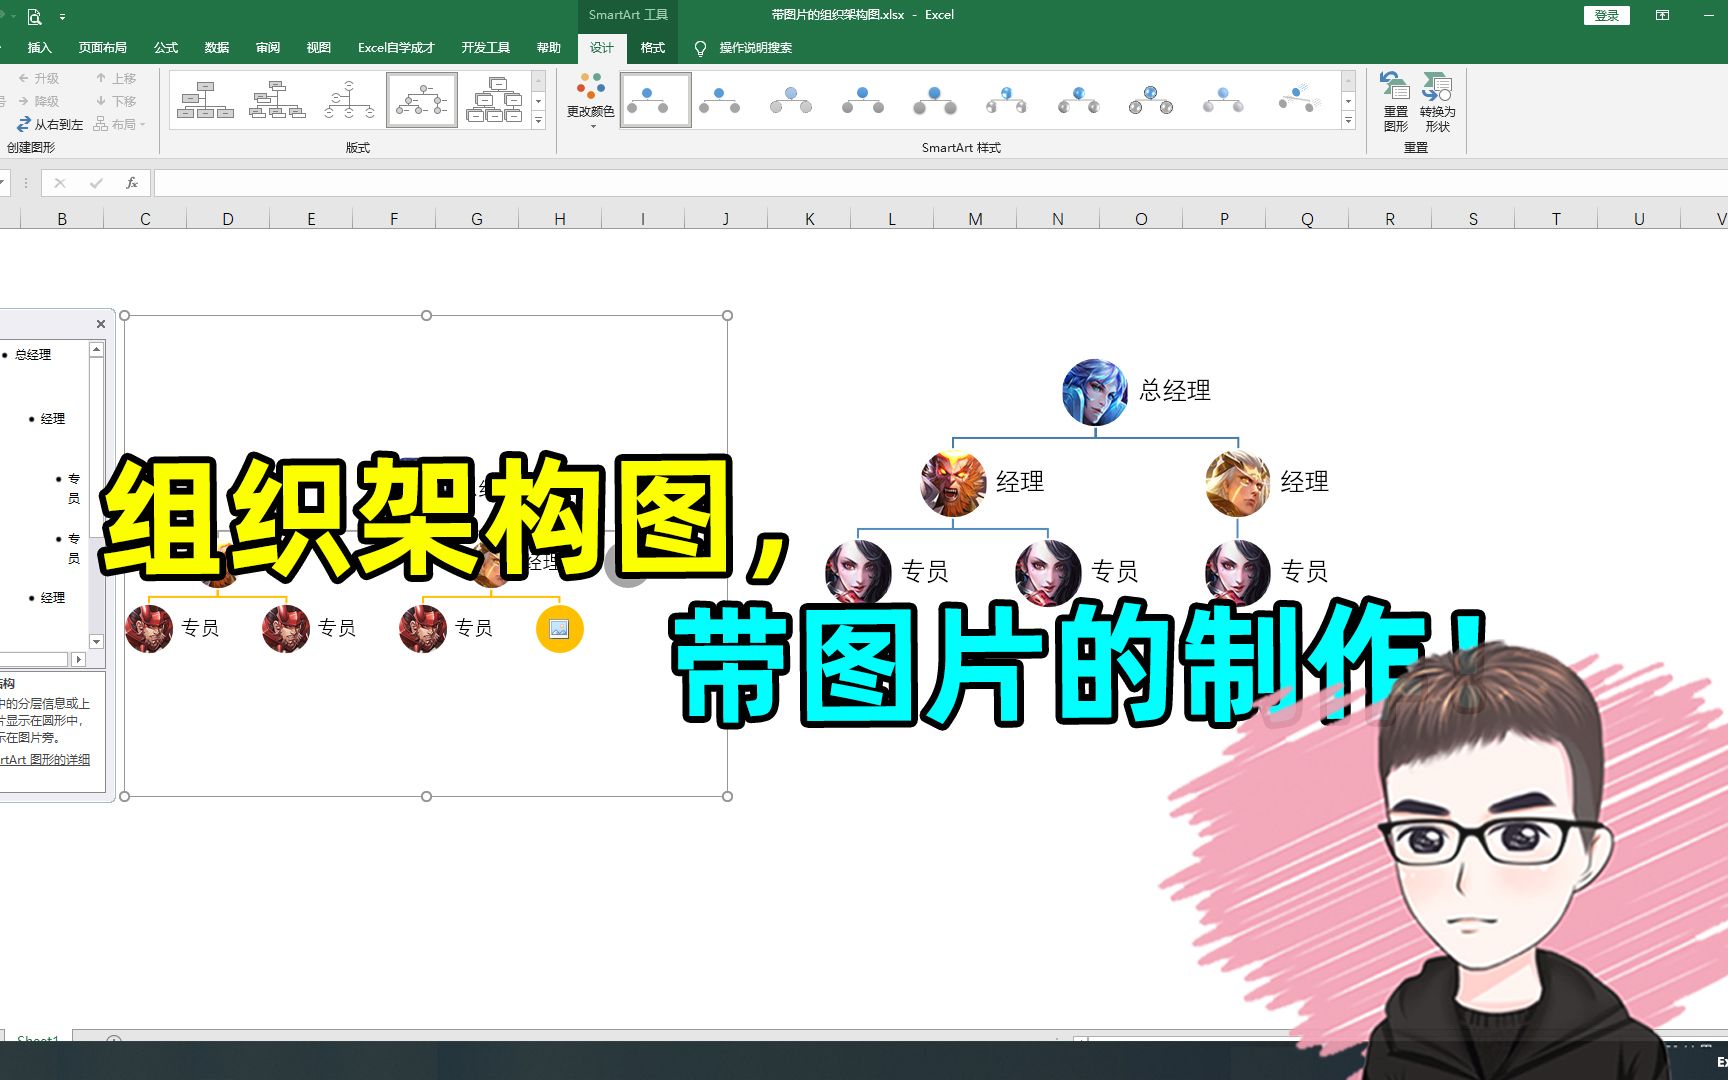
Task: Apply the second SmartArt style thumbnail
Action: coord(719,100)
